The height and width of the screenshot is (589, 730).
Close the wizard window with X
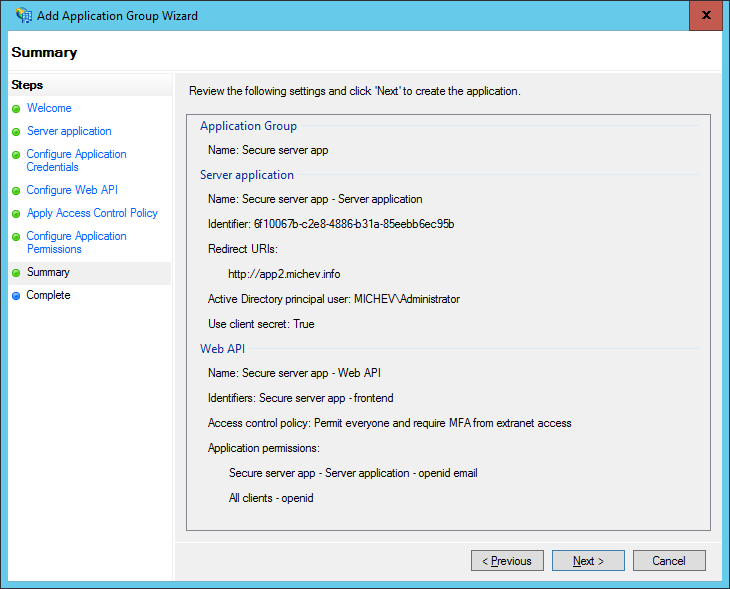click(x=706, y=15)
